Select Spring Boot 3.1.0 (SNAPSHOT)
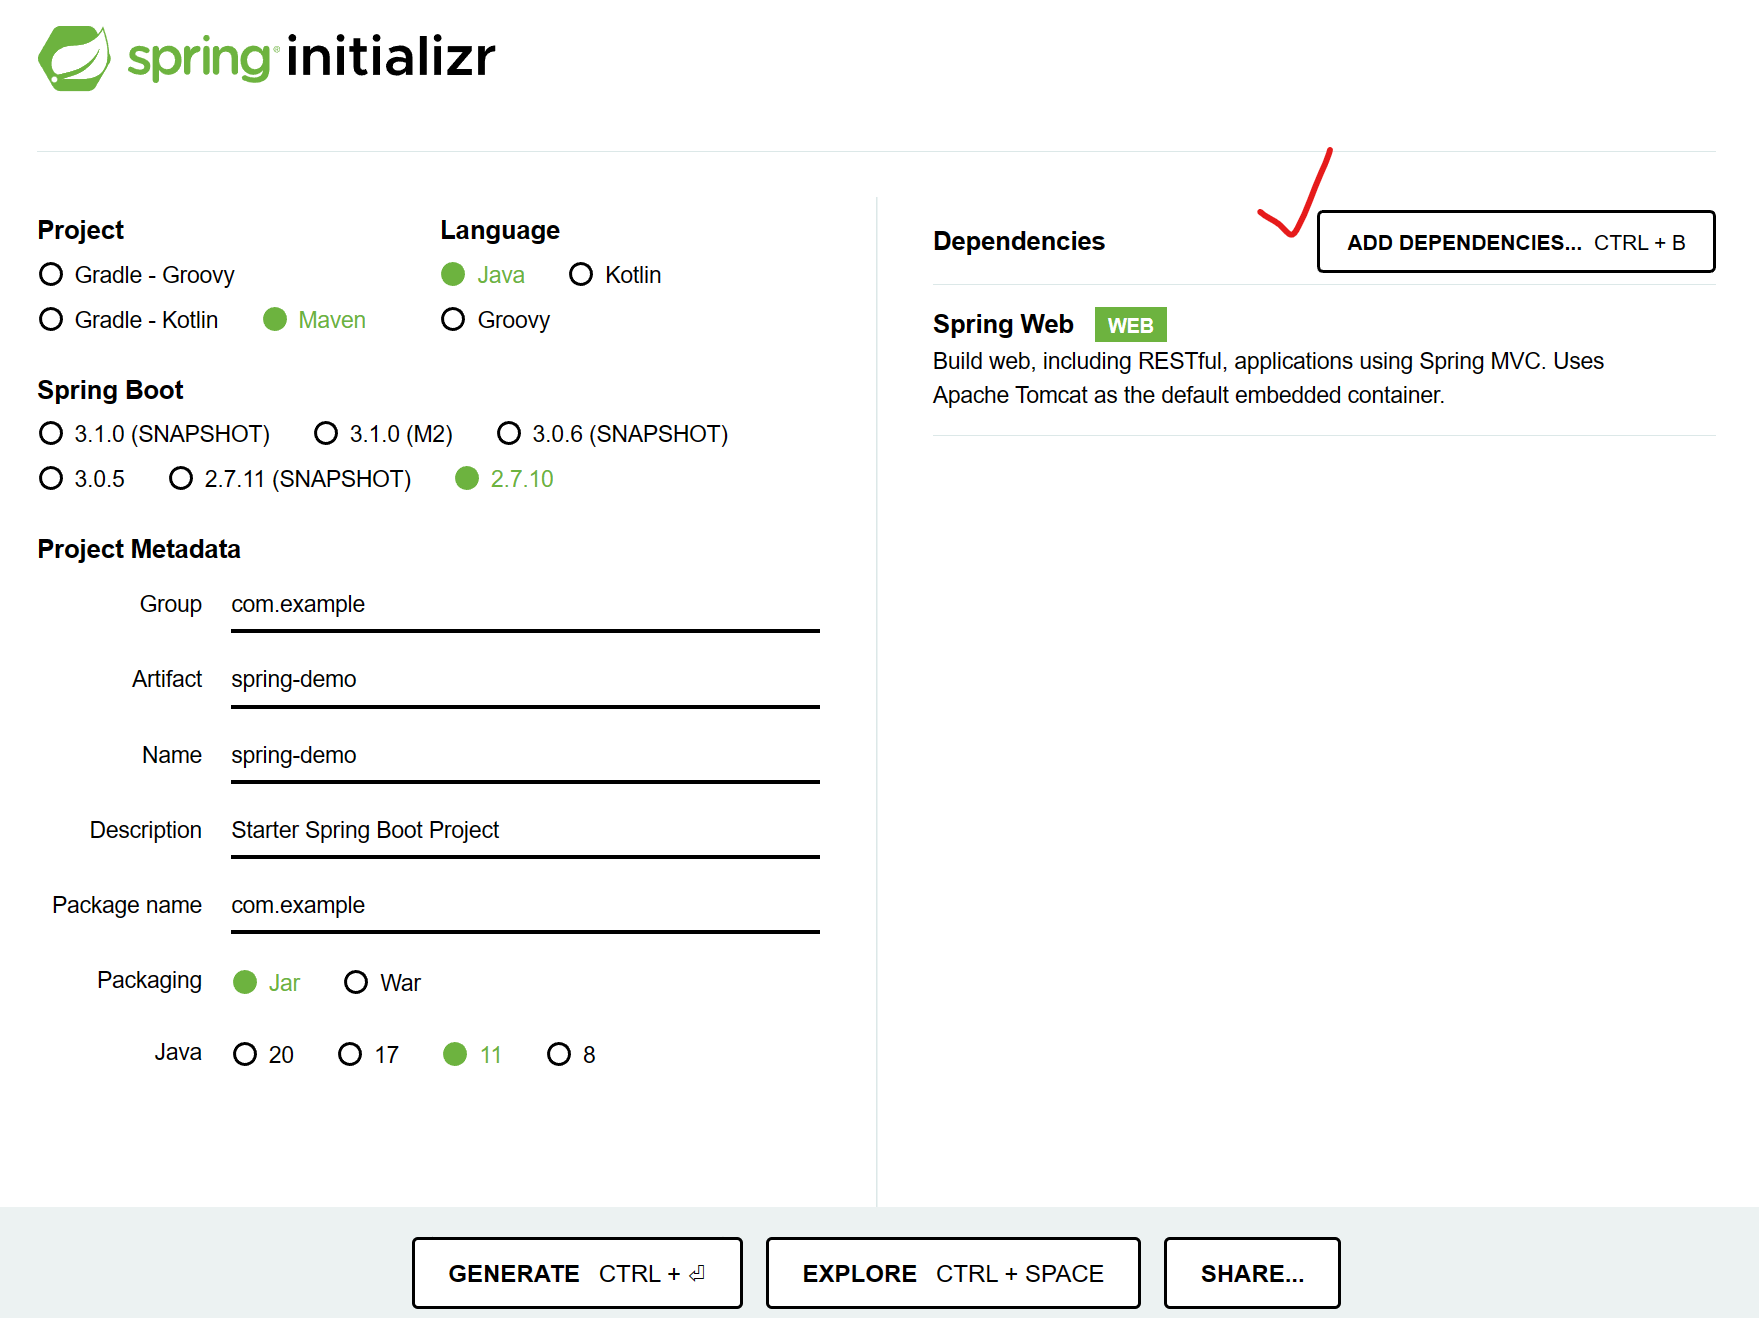Image resolution: width=1759 pixels, height=1318 pixels. click(x=154, y=434)
